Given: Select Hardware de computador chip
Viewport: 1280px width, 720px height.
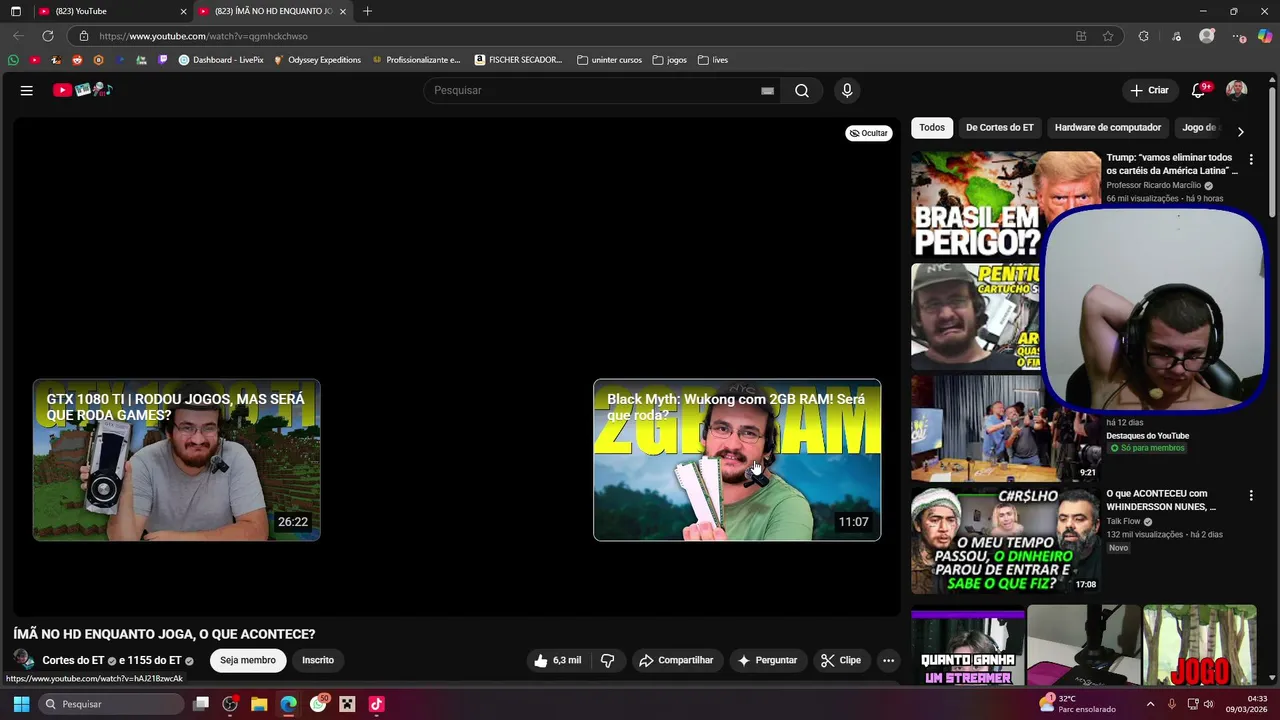Looking at the screenshot, I should point(1108,128).
